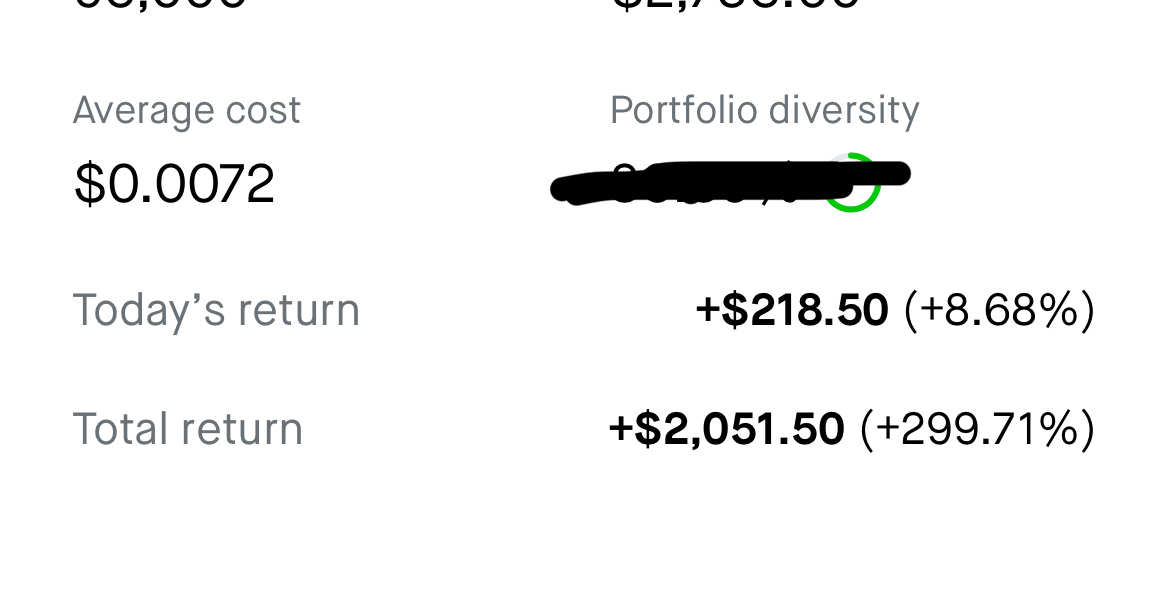Tap the word 'Today's' in Today's return
This screenshot has width=1170, height=613.
click(149, 309)
